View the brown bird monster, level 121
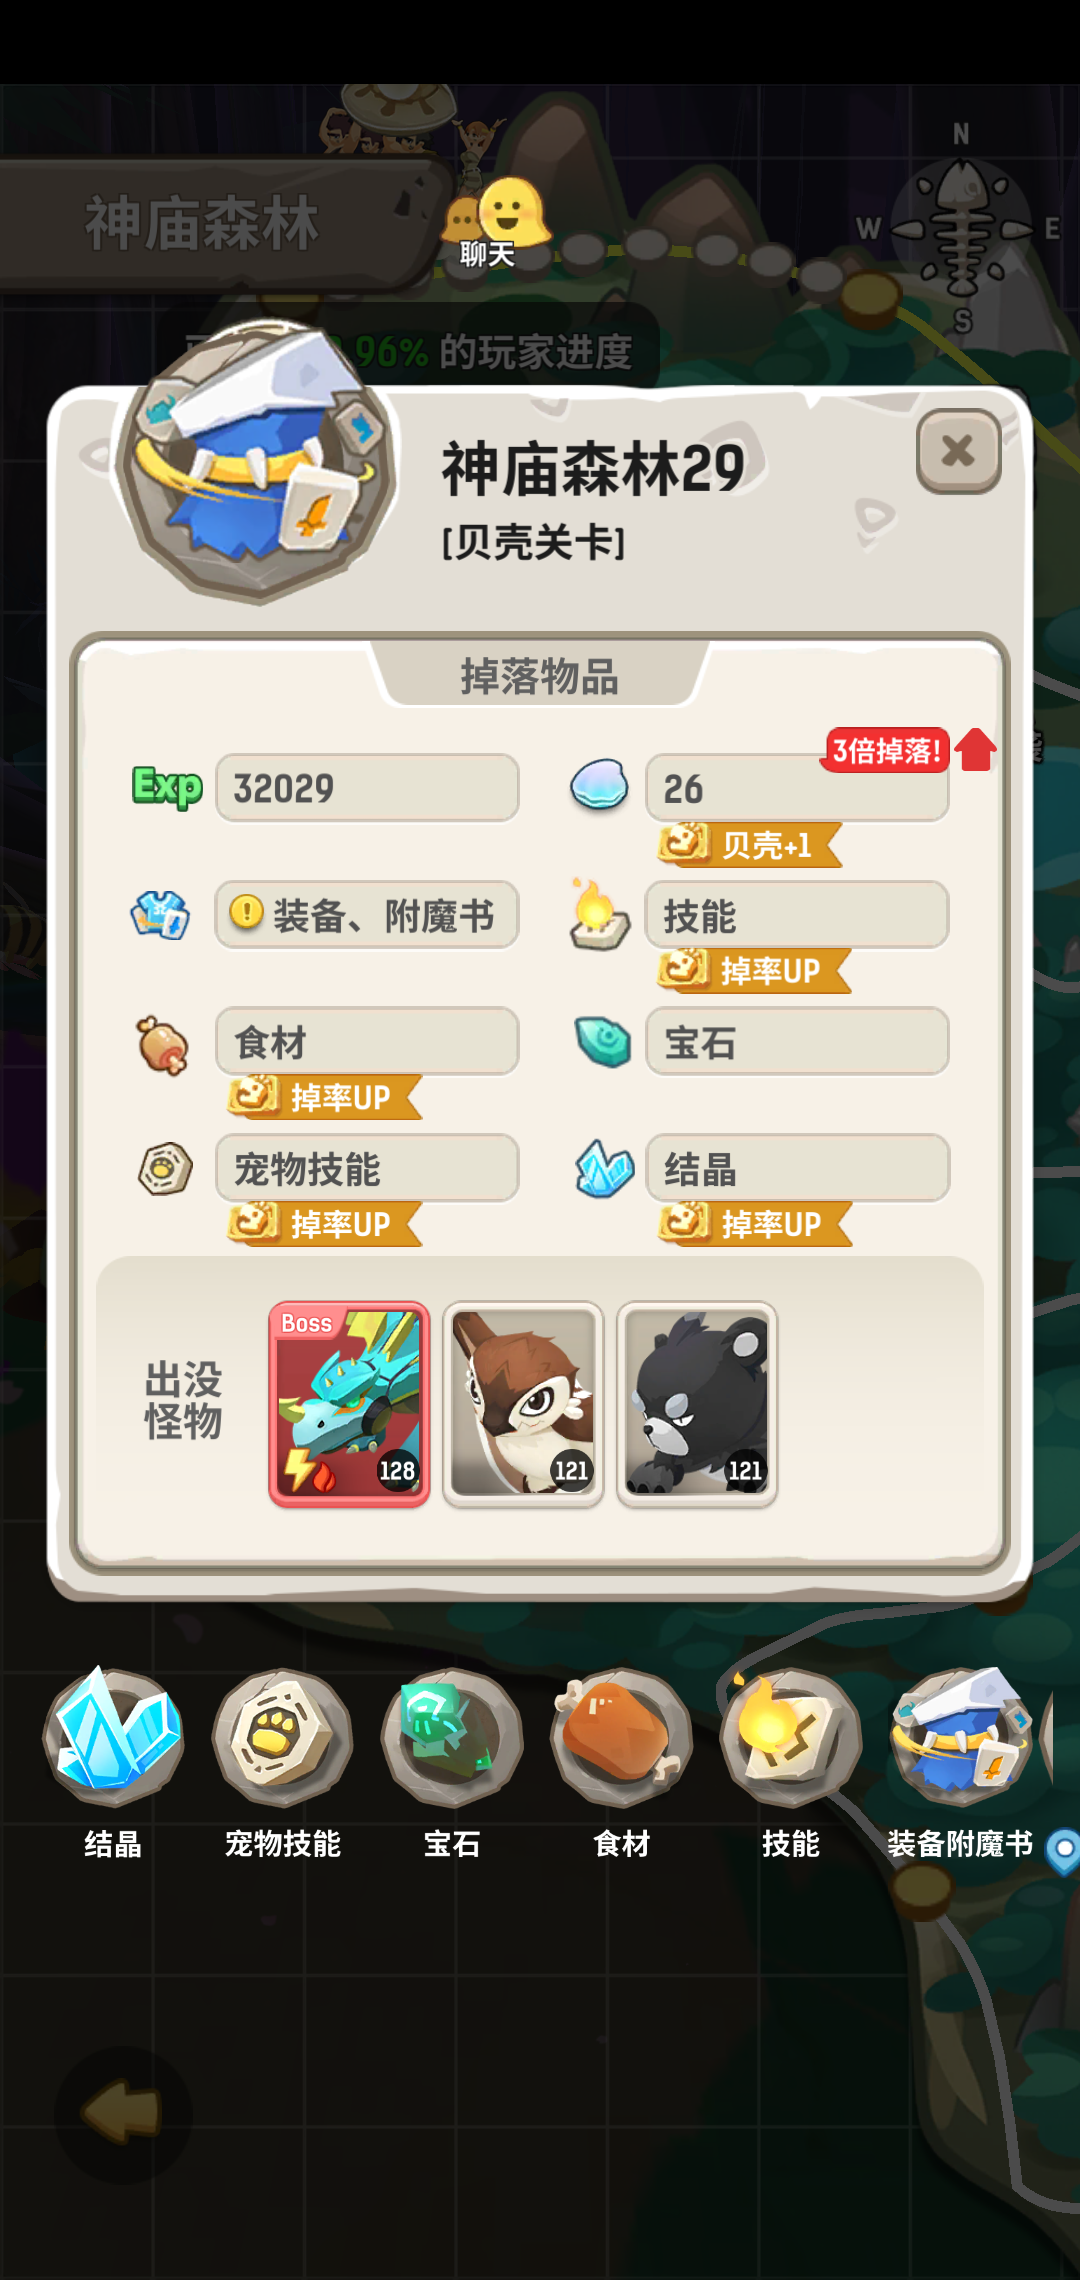The height and width of the screenshot is (2280, 1080). [x=523, y=1404]
